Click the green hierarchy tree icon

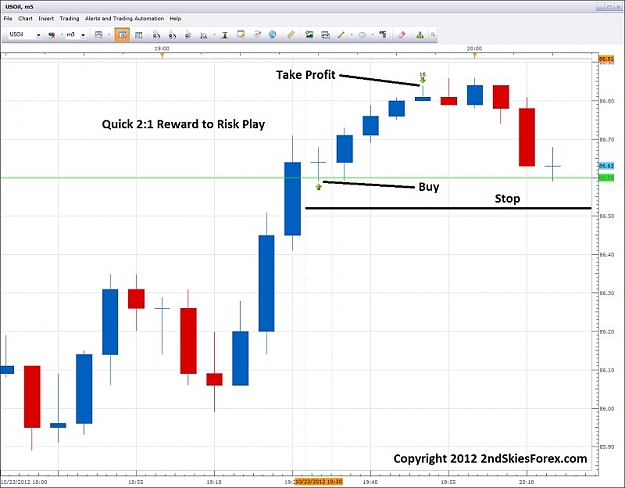tap(420, 35)
